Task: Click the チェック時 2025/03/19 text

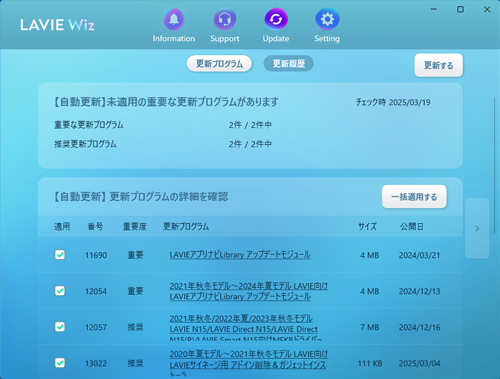Action: coord(393,102)
